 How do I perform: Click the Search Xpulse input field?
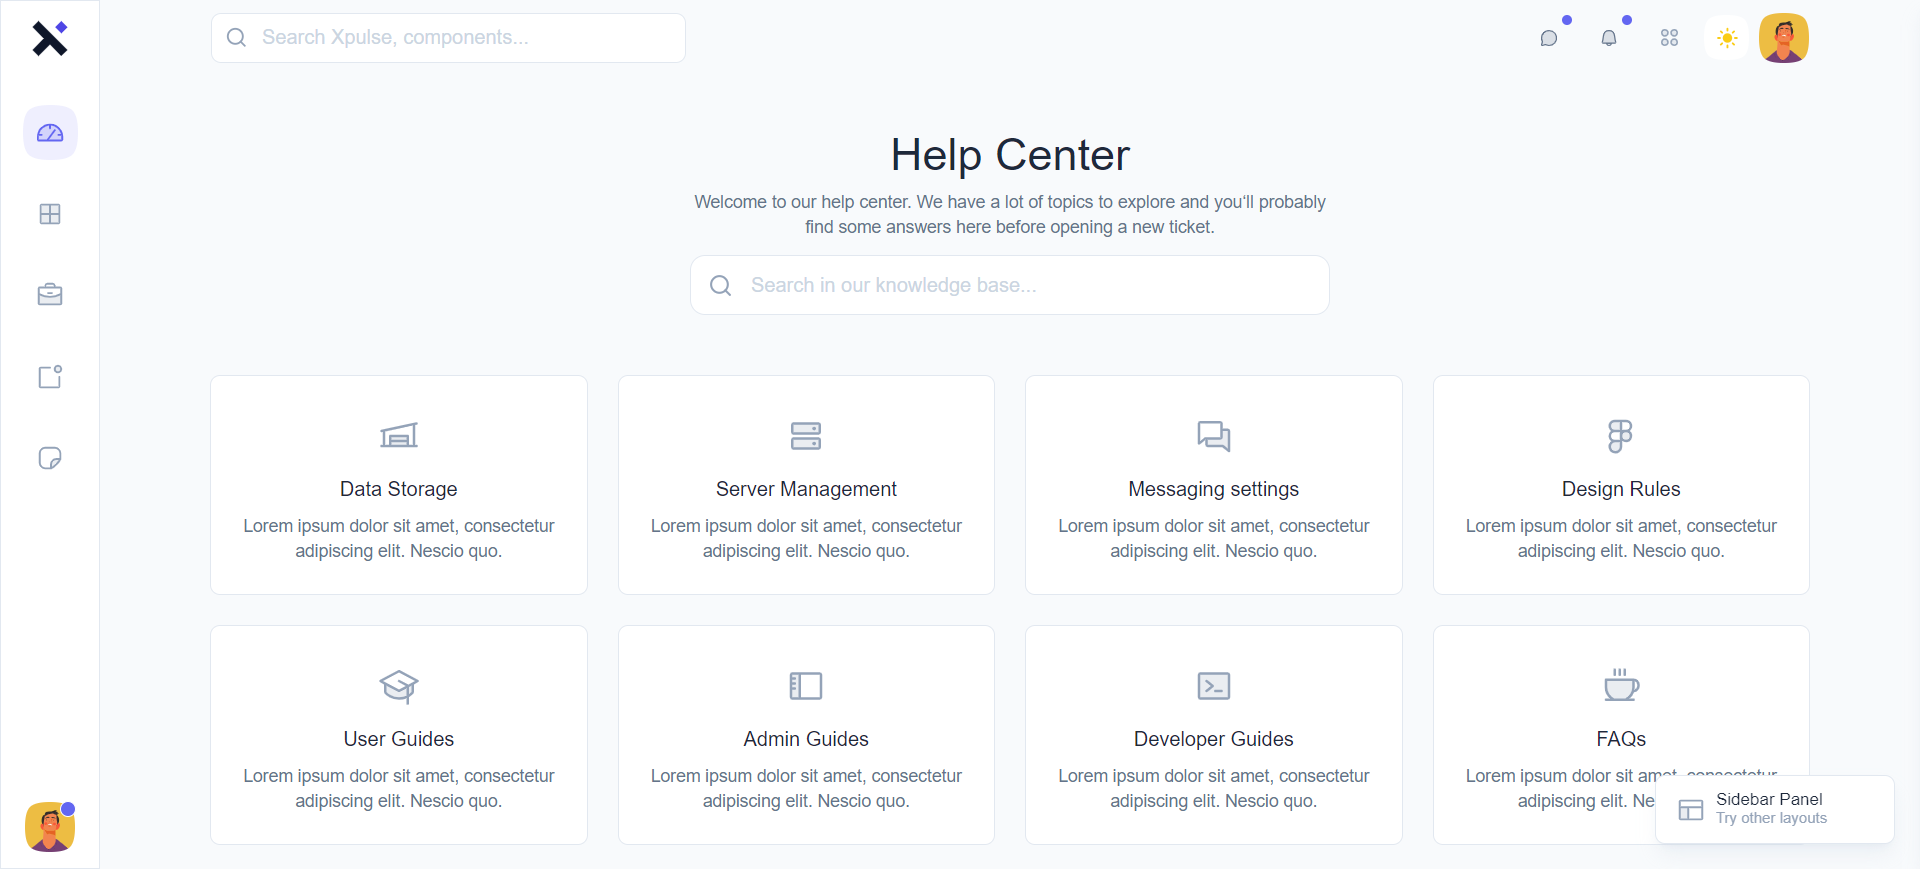point(448,38)
